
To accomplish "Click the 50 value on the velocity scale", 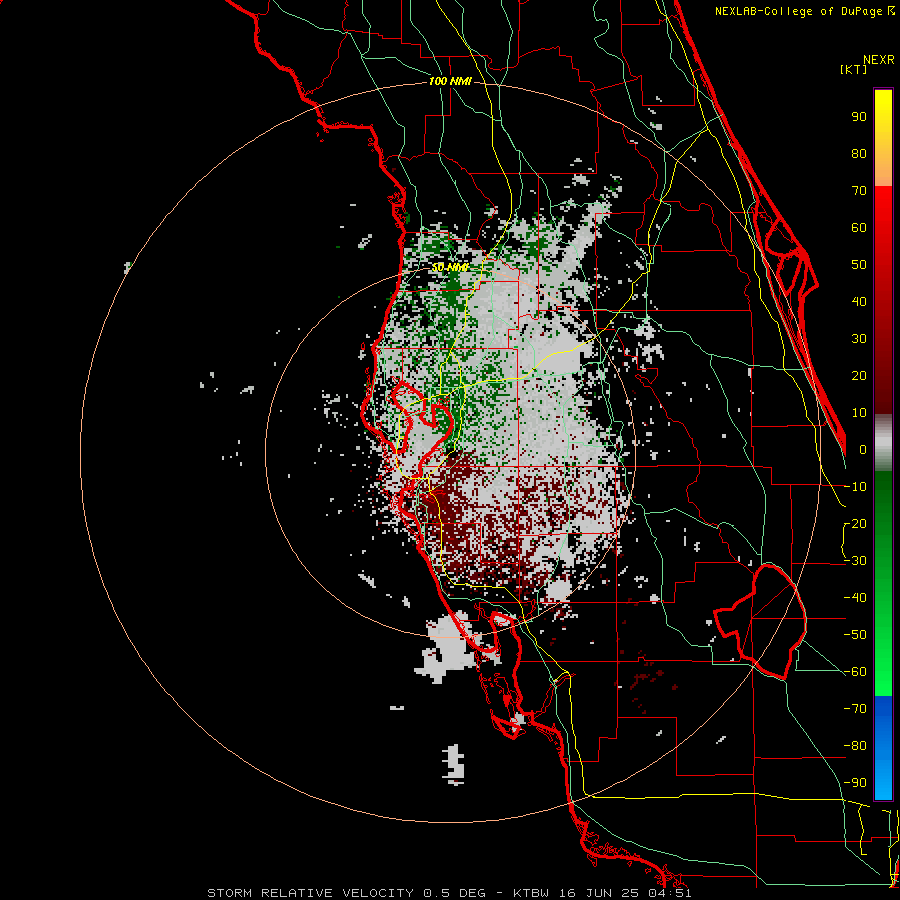I will 859,265.
